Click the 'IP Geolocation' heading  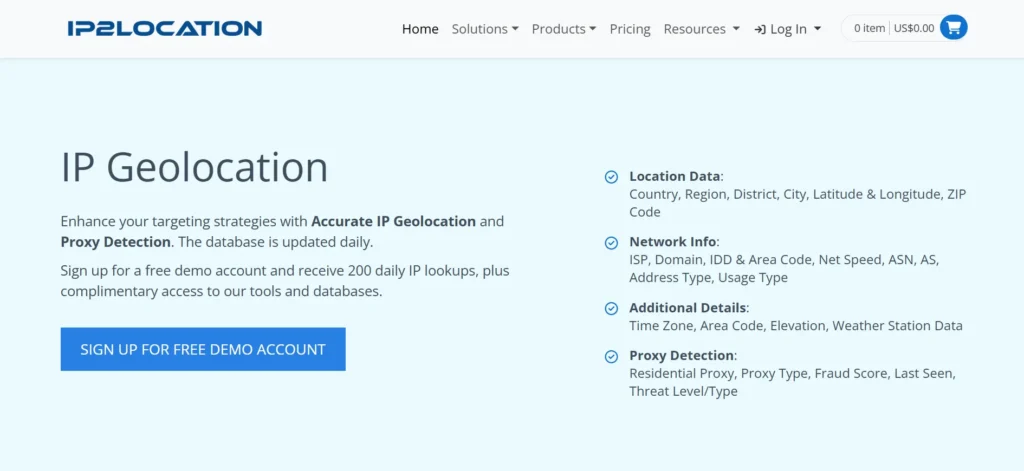coord(195,167)
